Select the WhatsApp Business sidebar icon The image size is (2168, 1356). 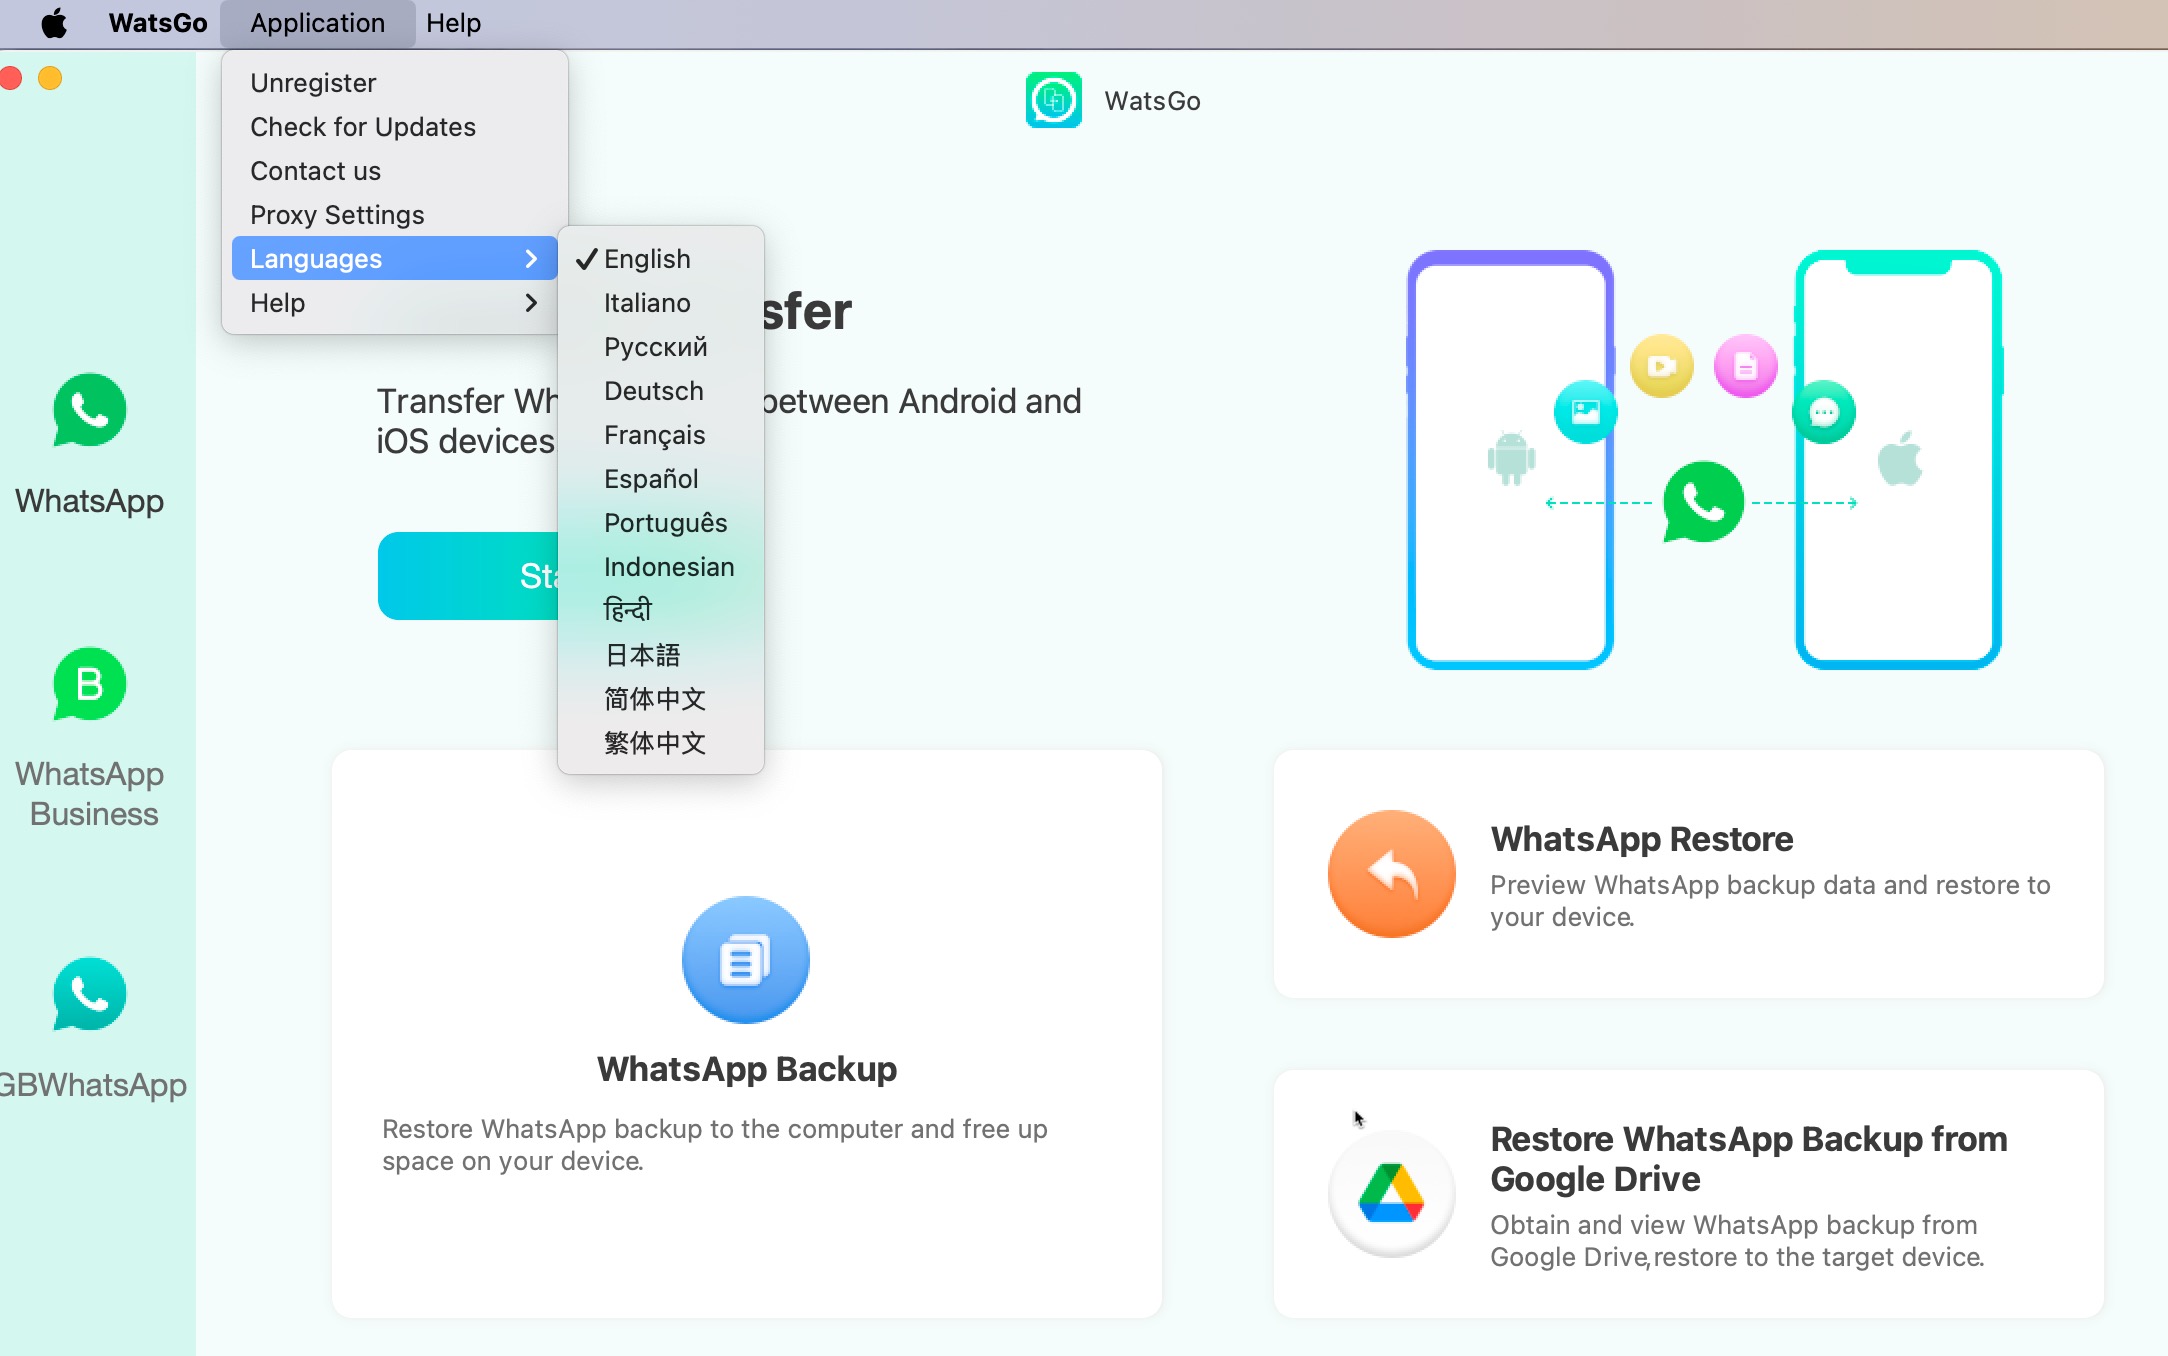(x=89, y=685)
